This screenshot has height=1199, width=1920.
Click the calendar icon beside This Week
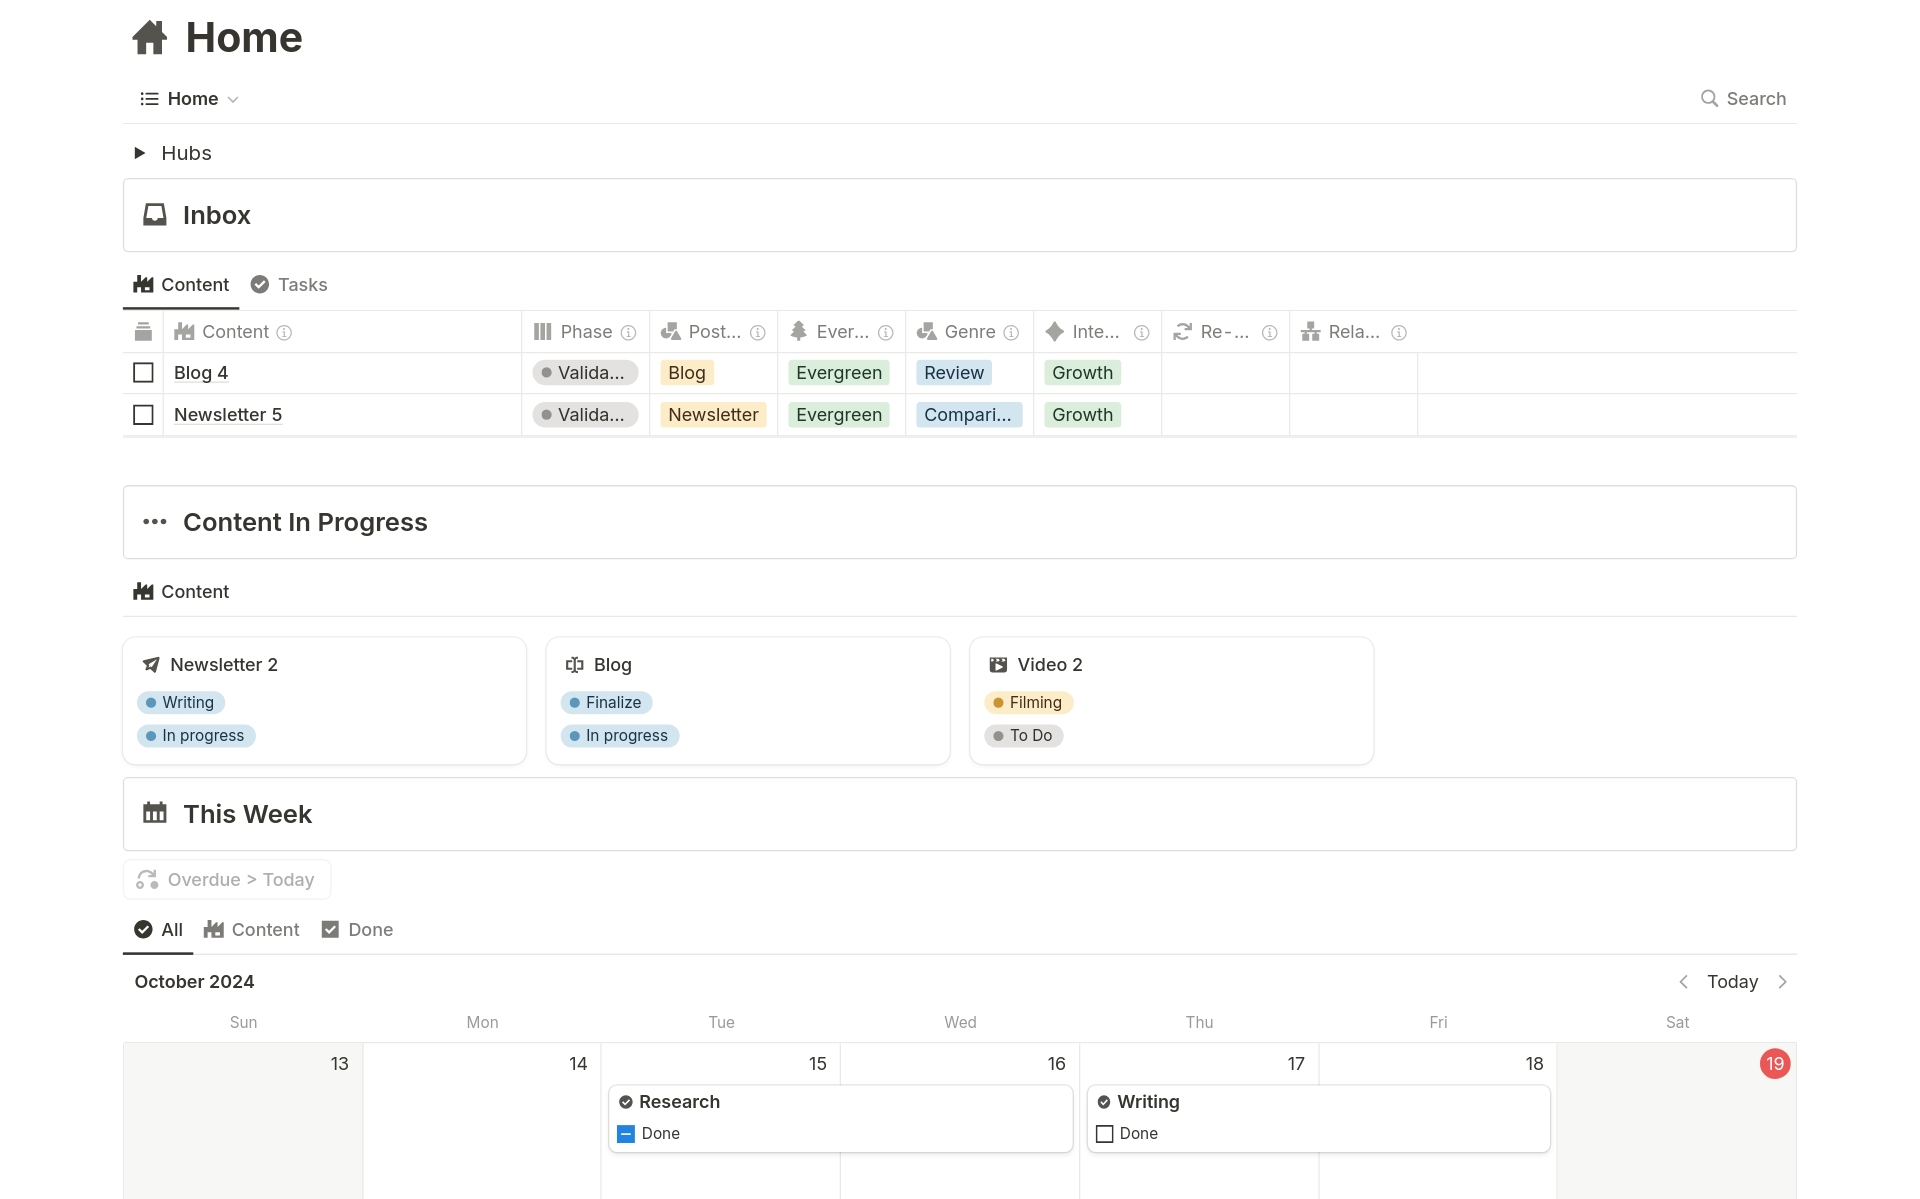tap(155, 813)
